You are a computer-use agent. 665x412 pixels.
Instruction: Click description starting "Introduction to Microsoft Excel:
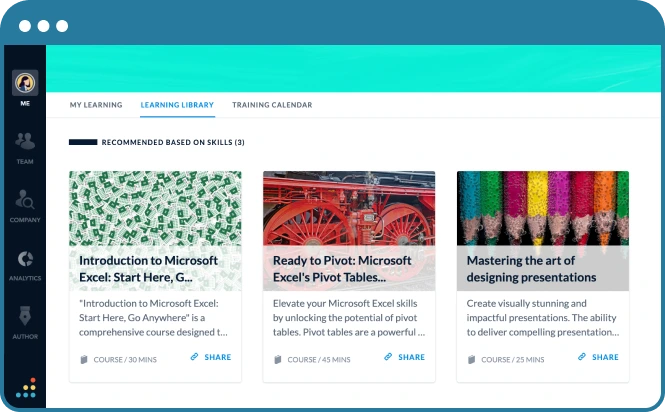154,318
